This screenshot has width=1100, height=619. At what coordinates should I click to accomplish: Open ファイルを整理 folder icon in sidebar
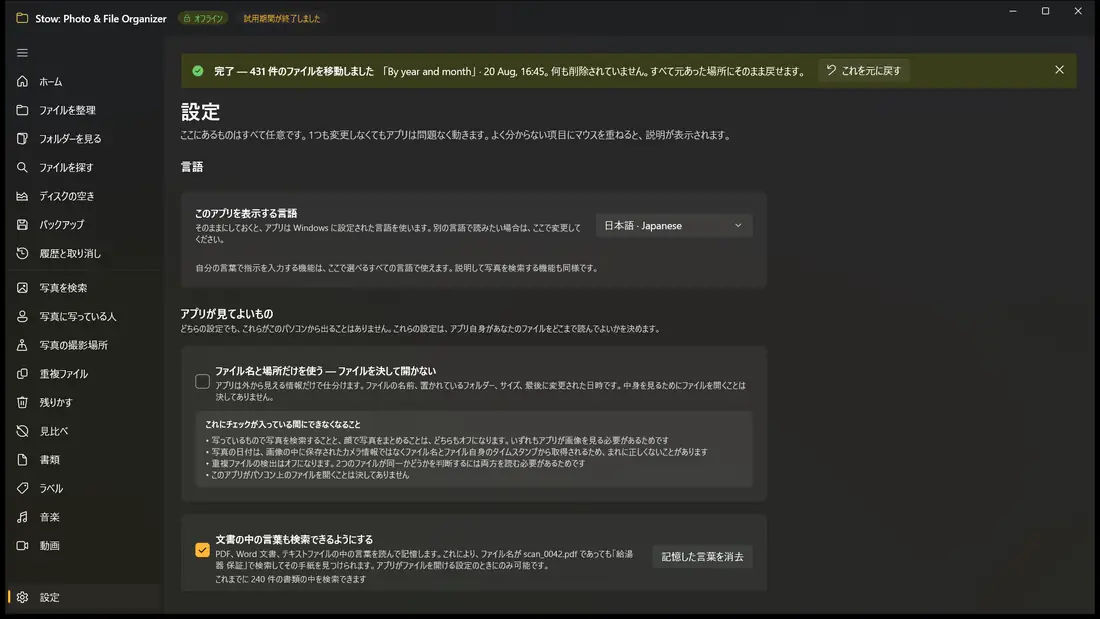22,110
